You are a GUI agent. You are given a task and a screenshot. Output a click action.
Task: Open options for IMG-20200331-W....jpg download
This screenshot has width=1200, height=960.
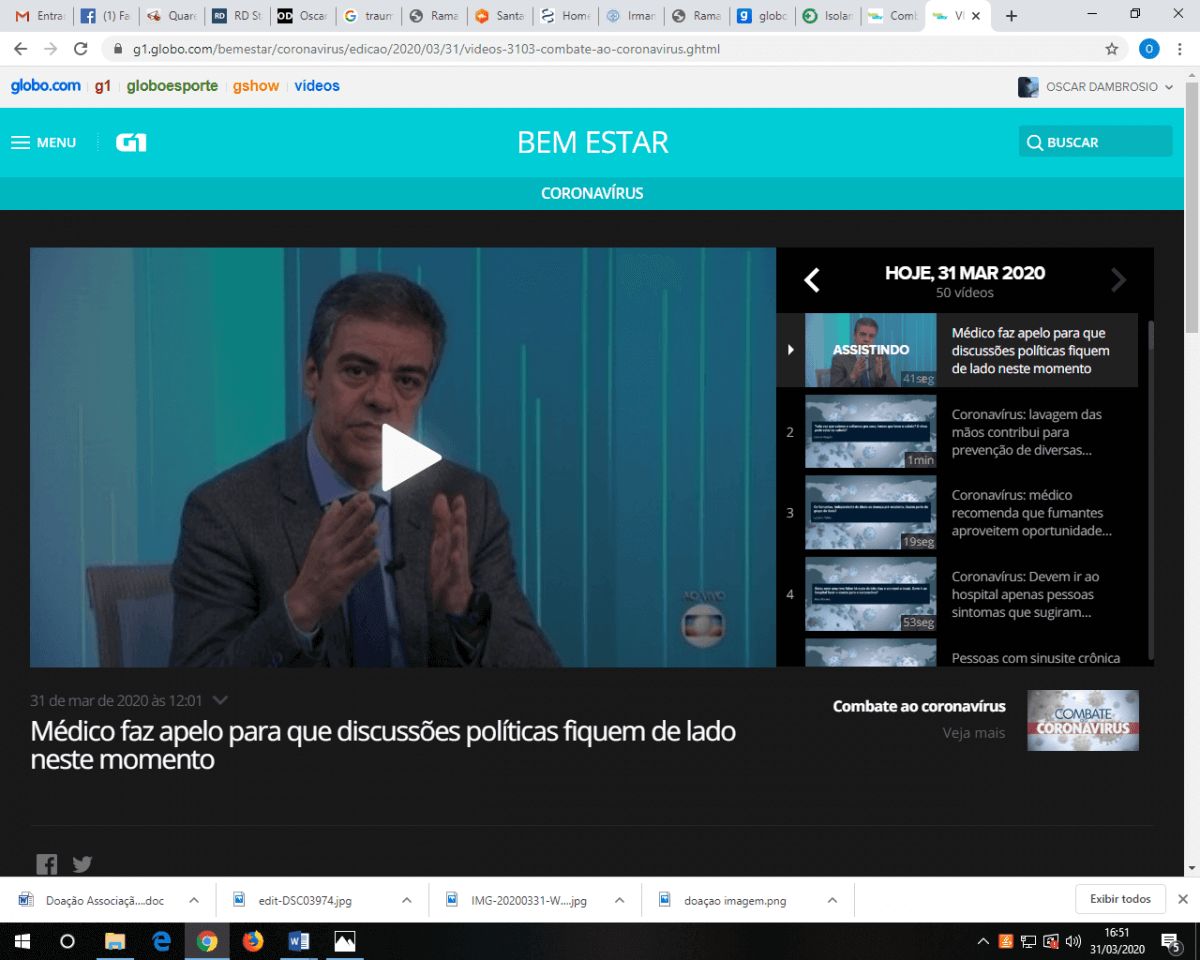pyautogui.click(x=621, y=900)
